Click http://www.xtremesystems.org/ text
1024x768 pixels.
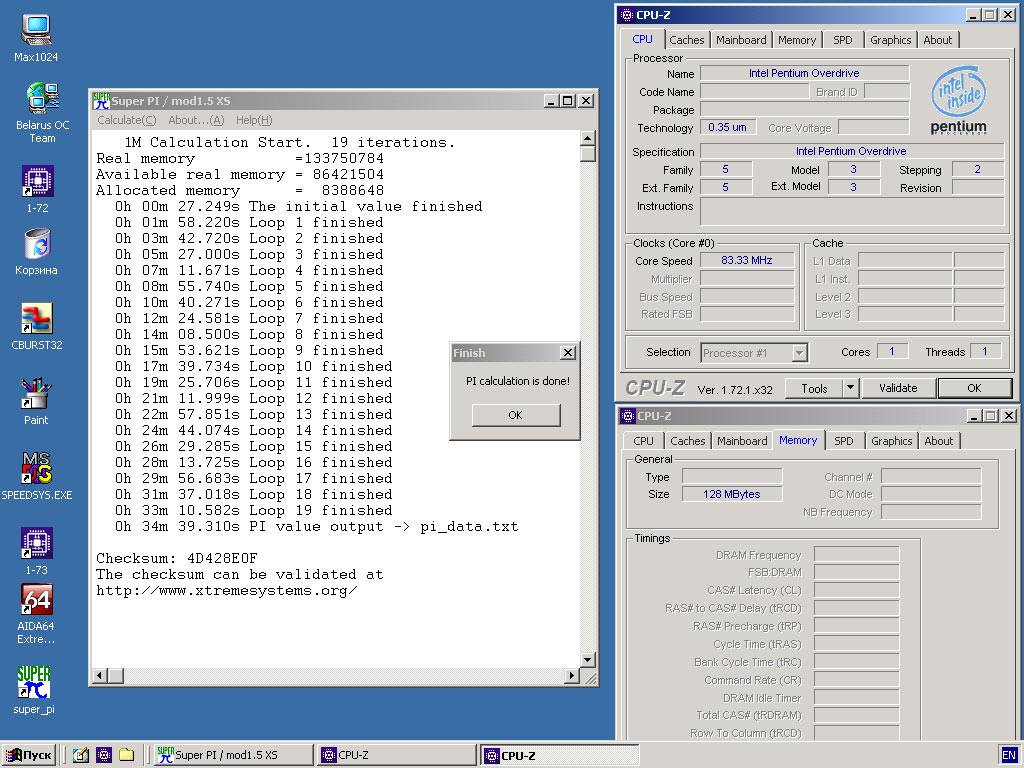[227, 590]
